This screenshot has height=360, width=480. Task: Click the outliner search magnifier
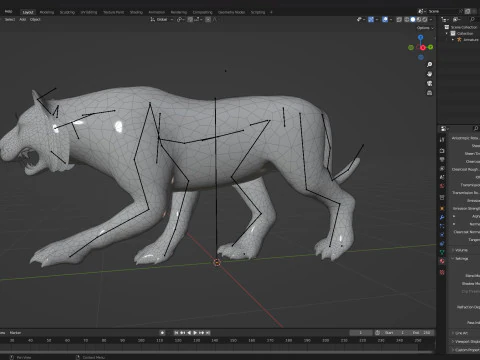[472, 20]
